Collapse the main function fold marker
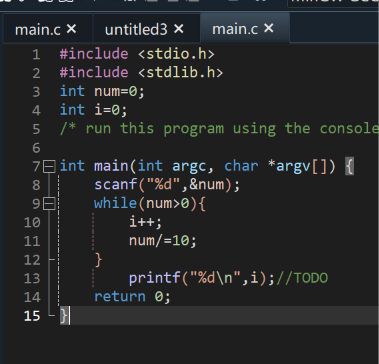Viewport: 379px width, 364px height. point(49,166)
